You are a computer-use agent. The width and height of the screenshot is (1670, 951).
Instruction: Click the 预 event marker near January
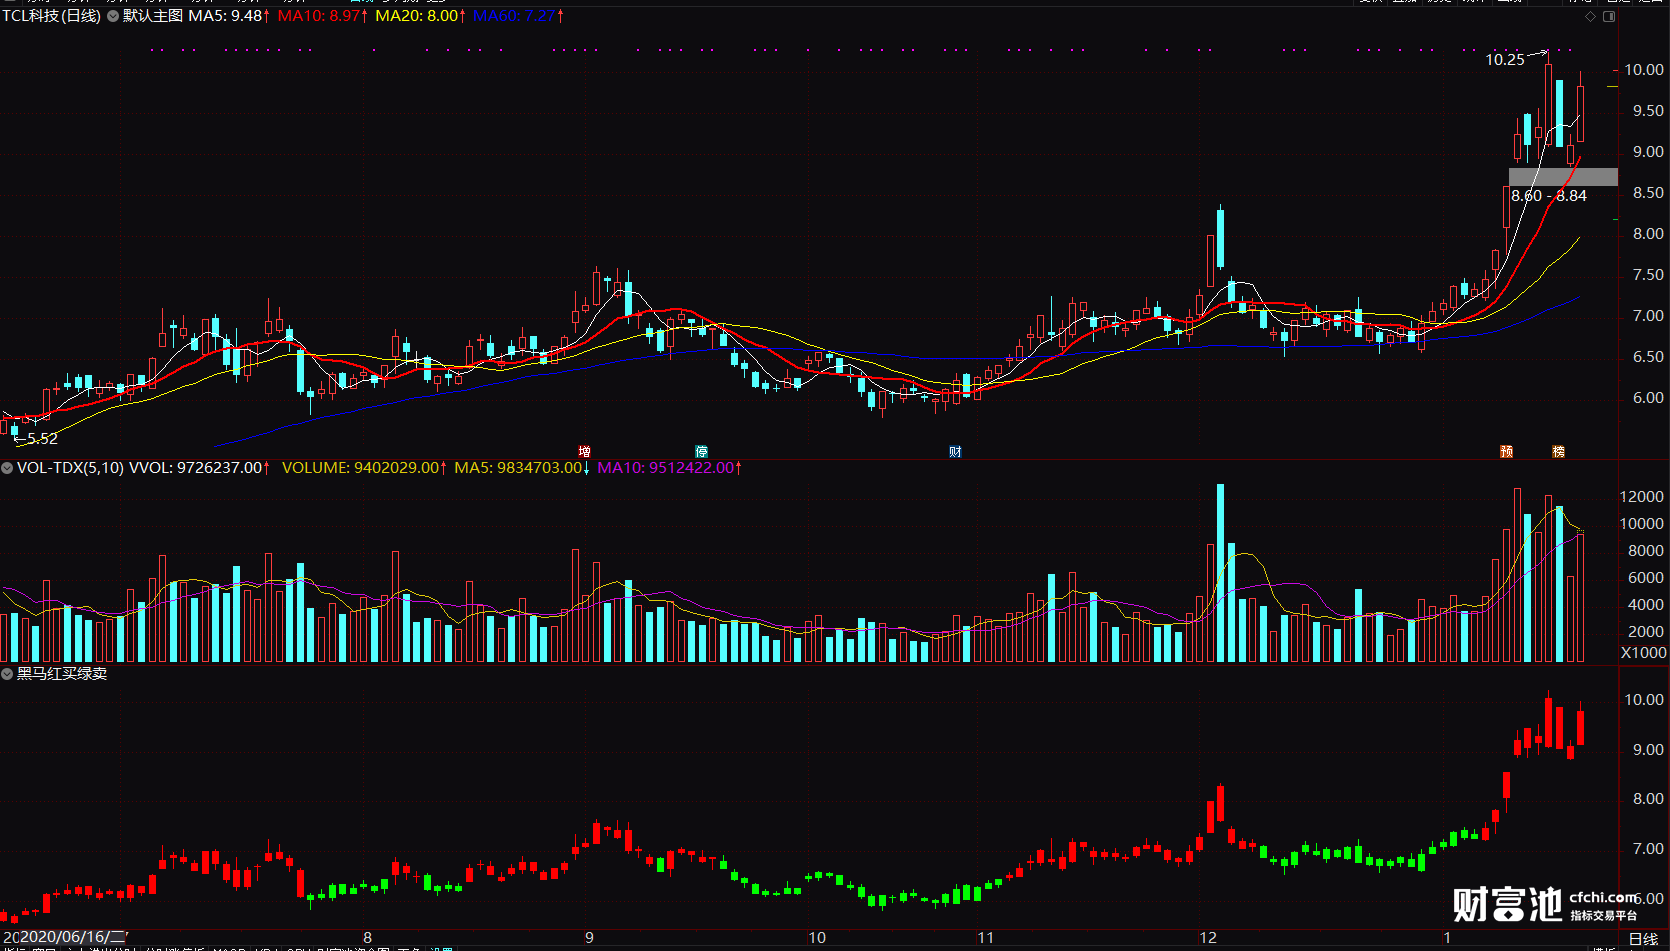1507,452
